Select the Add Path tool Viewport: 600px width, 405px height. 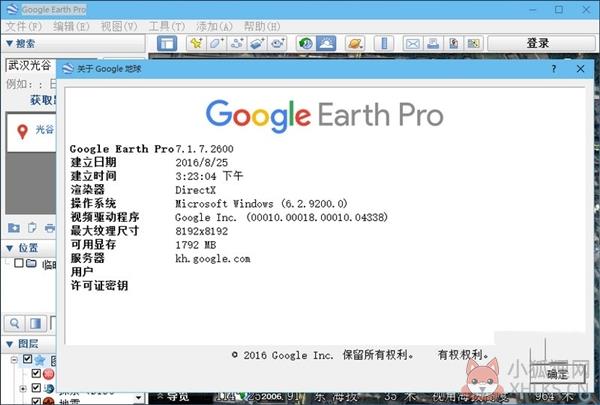237,44
